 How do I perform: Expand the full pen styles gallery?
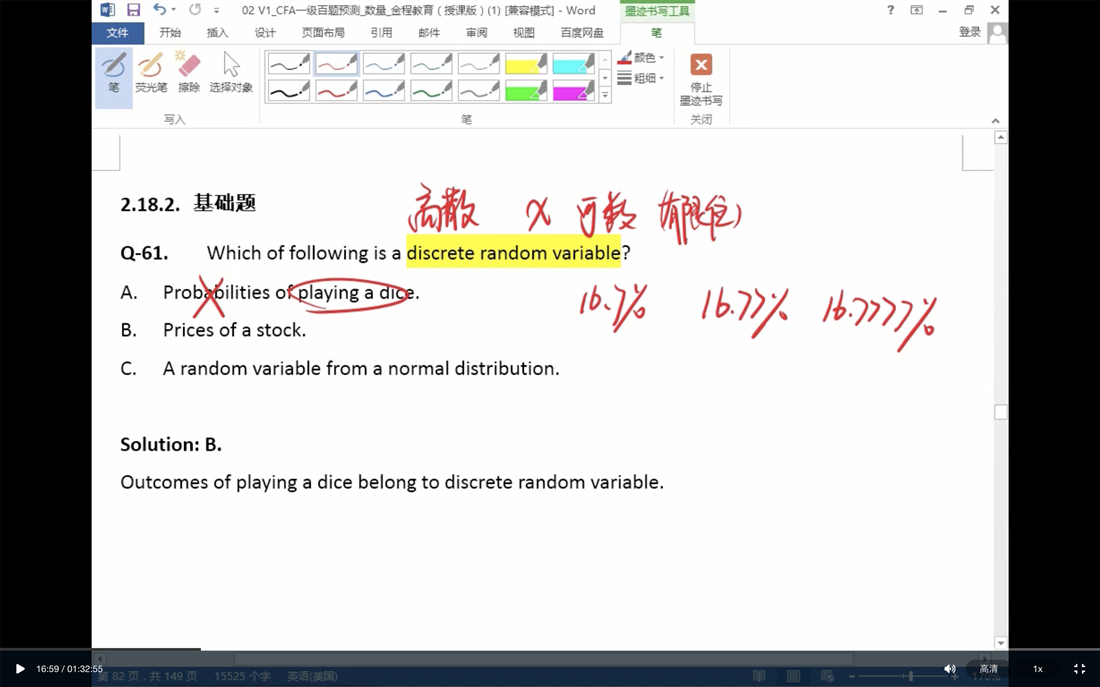coord(605,95)
